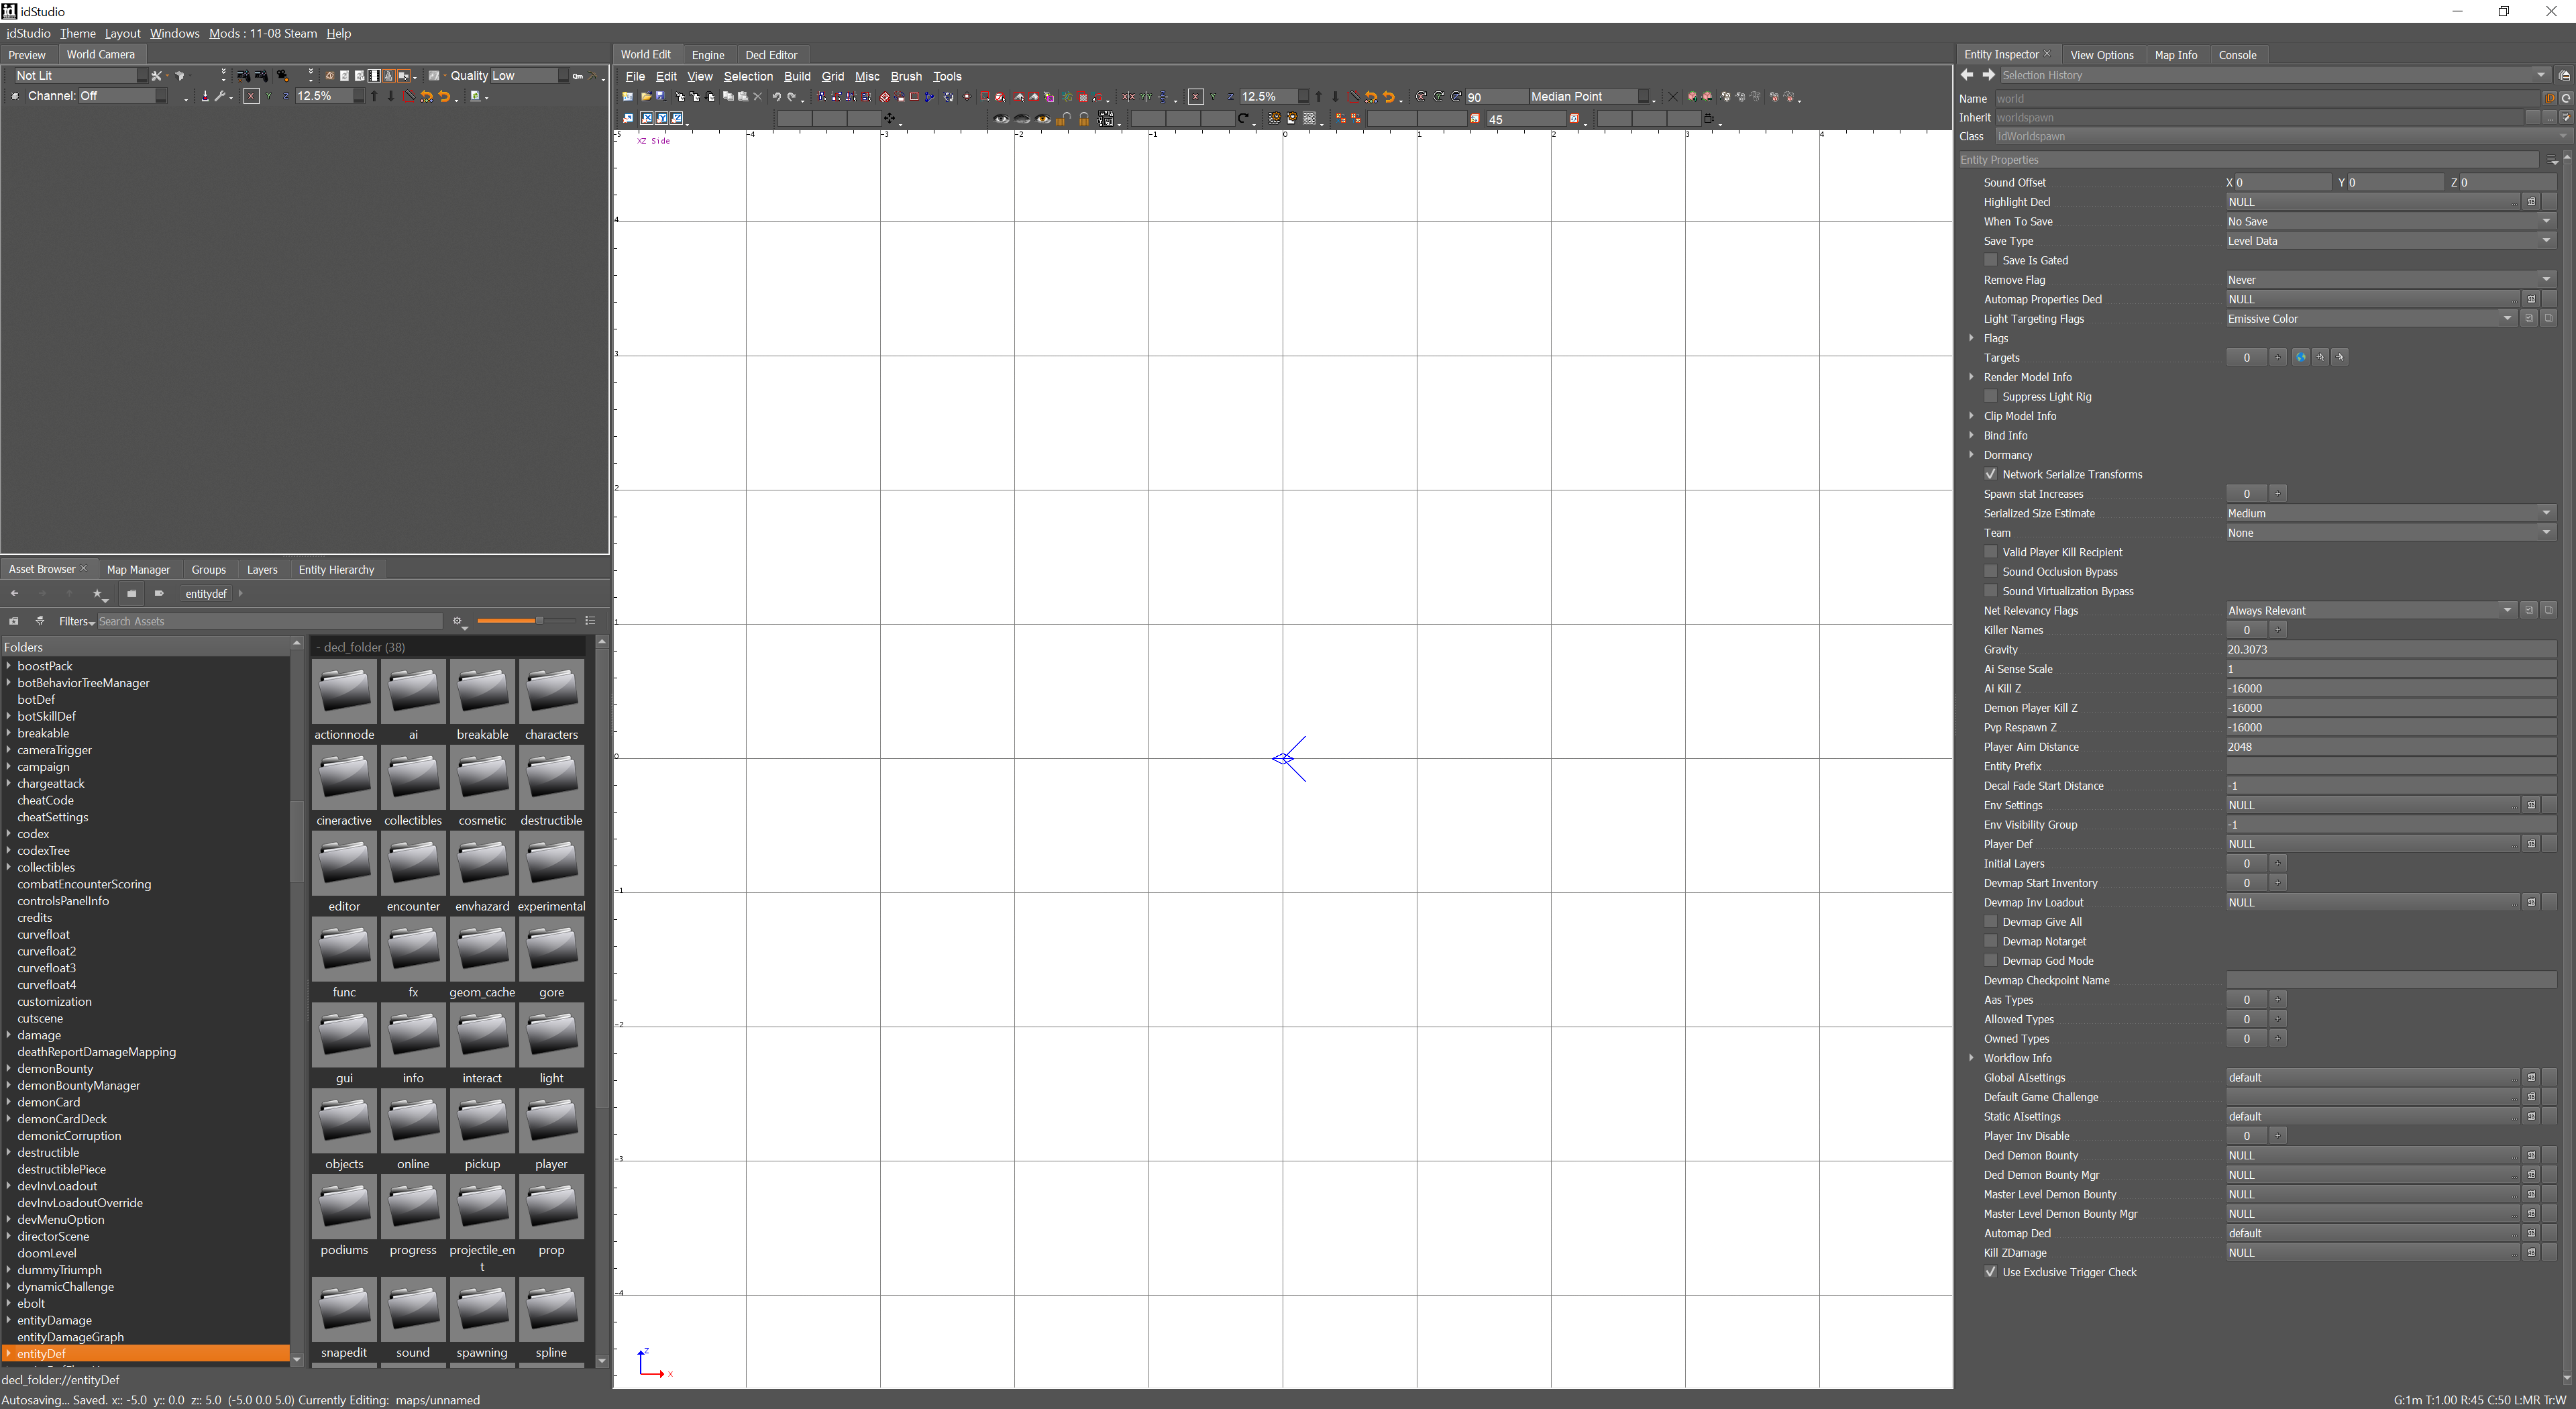Click the New Map icon in World Edit toolbar
Viewport: 2576px width, 1409px height.
pos(628,97)
